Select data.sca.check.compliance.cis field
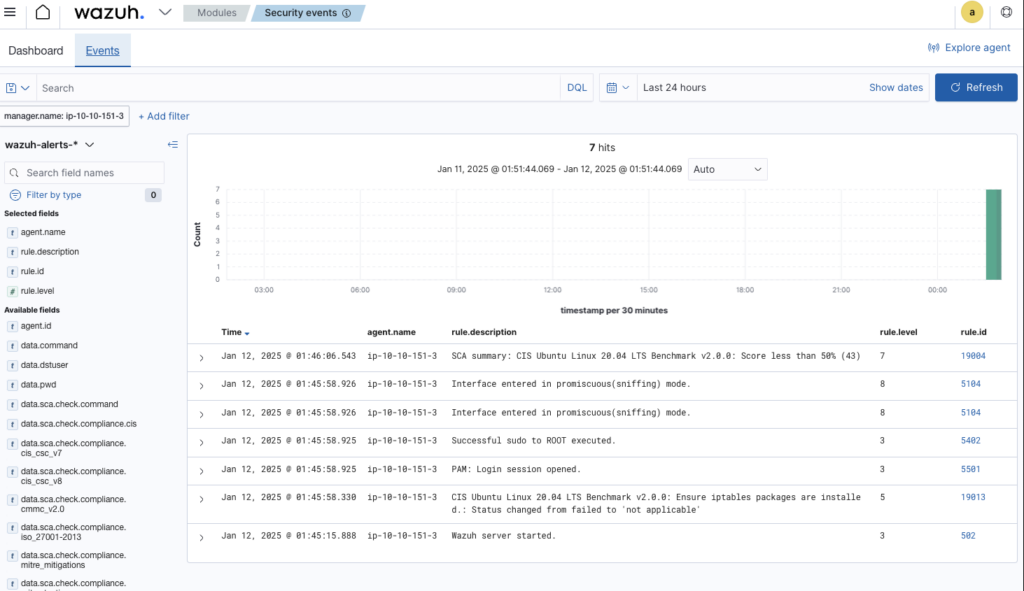The image size is (1024, 591). pyautogui.click(x=78, y=424)
